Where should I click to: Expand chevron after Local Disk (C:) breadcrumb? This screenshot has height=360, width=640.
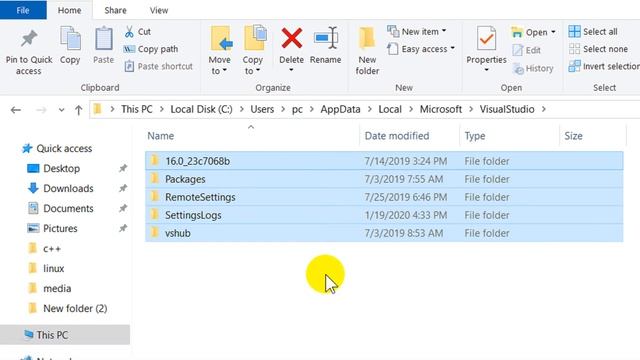point(242,109)
